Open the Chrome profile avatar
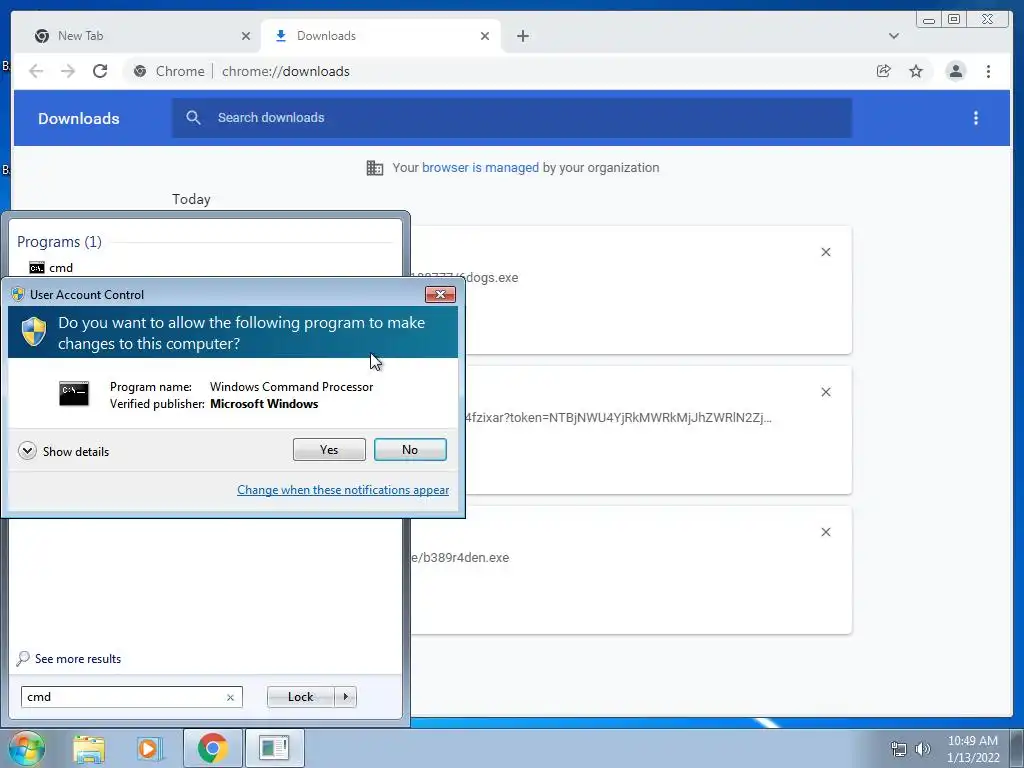 pos(955,71)
